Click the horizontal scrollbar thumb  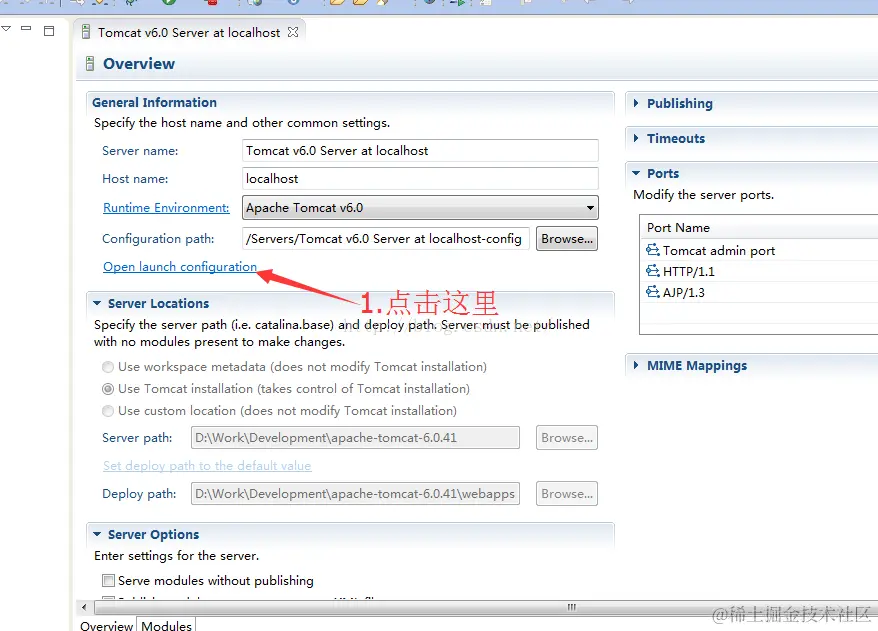[571, 607]
